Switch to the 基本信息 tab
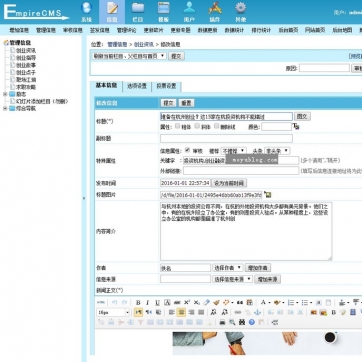Image resolution: width=362 pixels, height=362 pixels. [x=106, y=86]
